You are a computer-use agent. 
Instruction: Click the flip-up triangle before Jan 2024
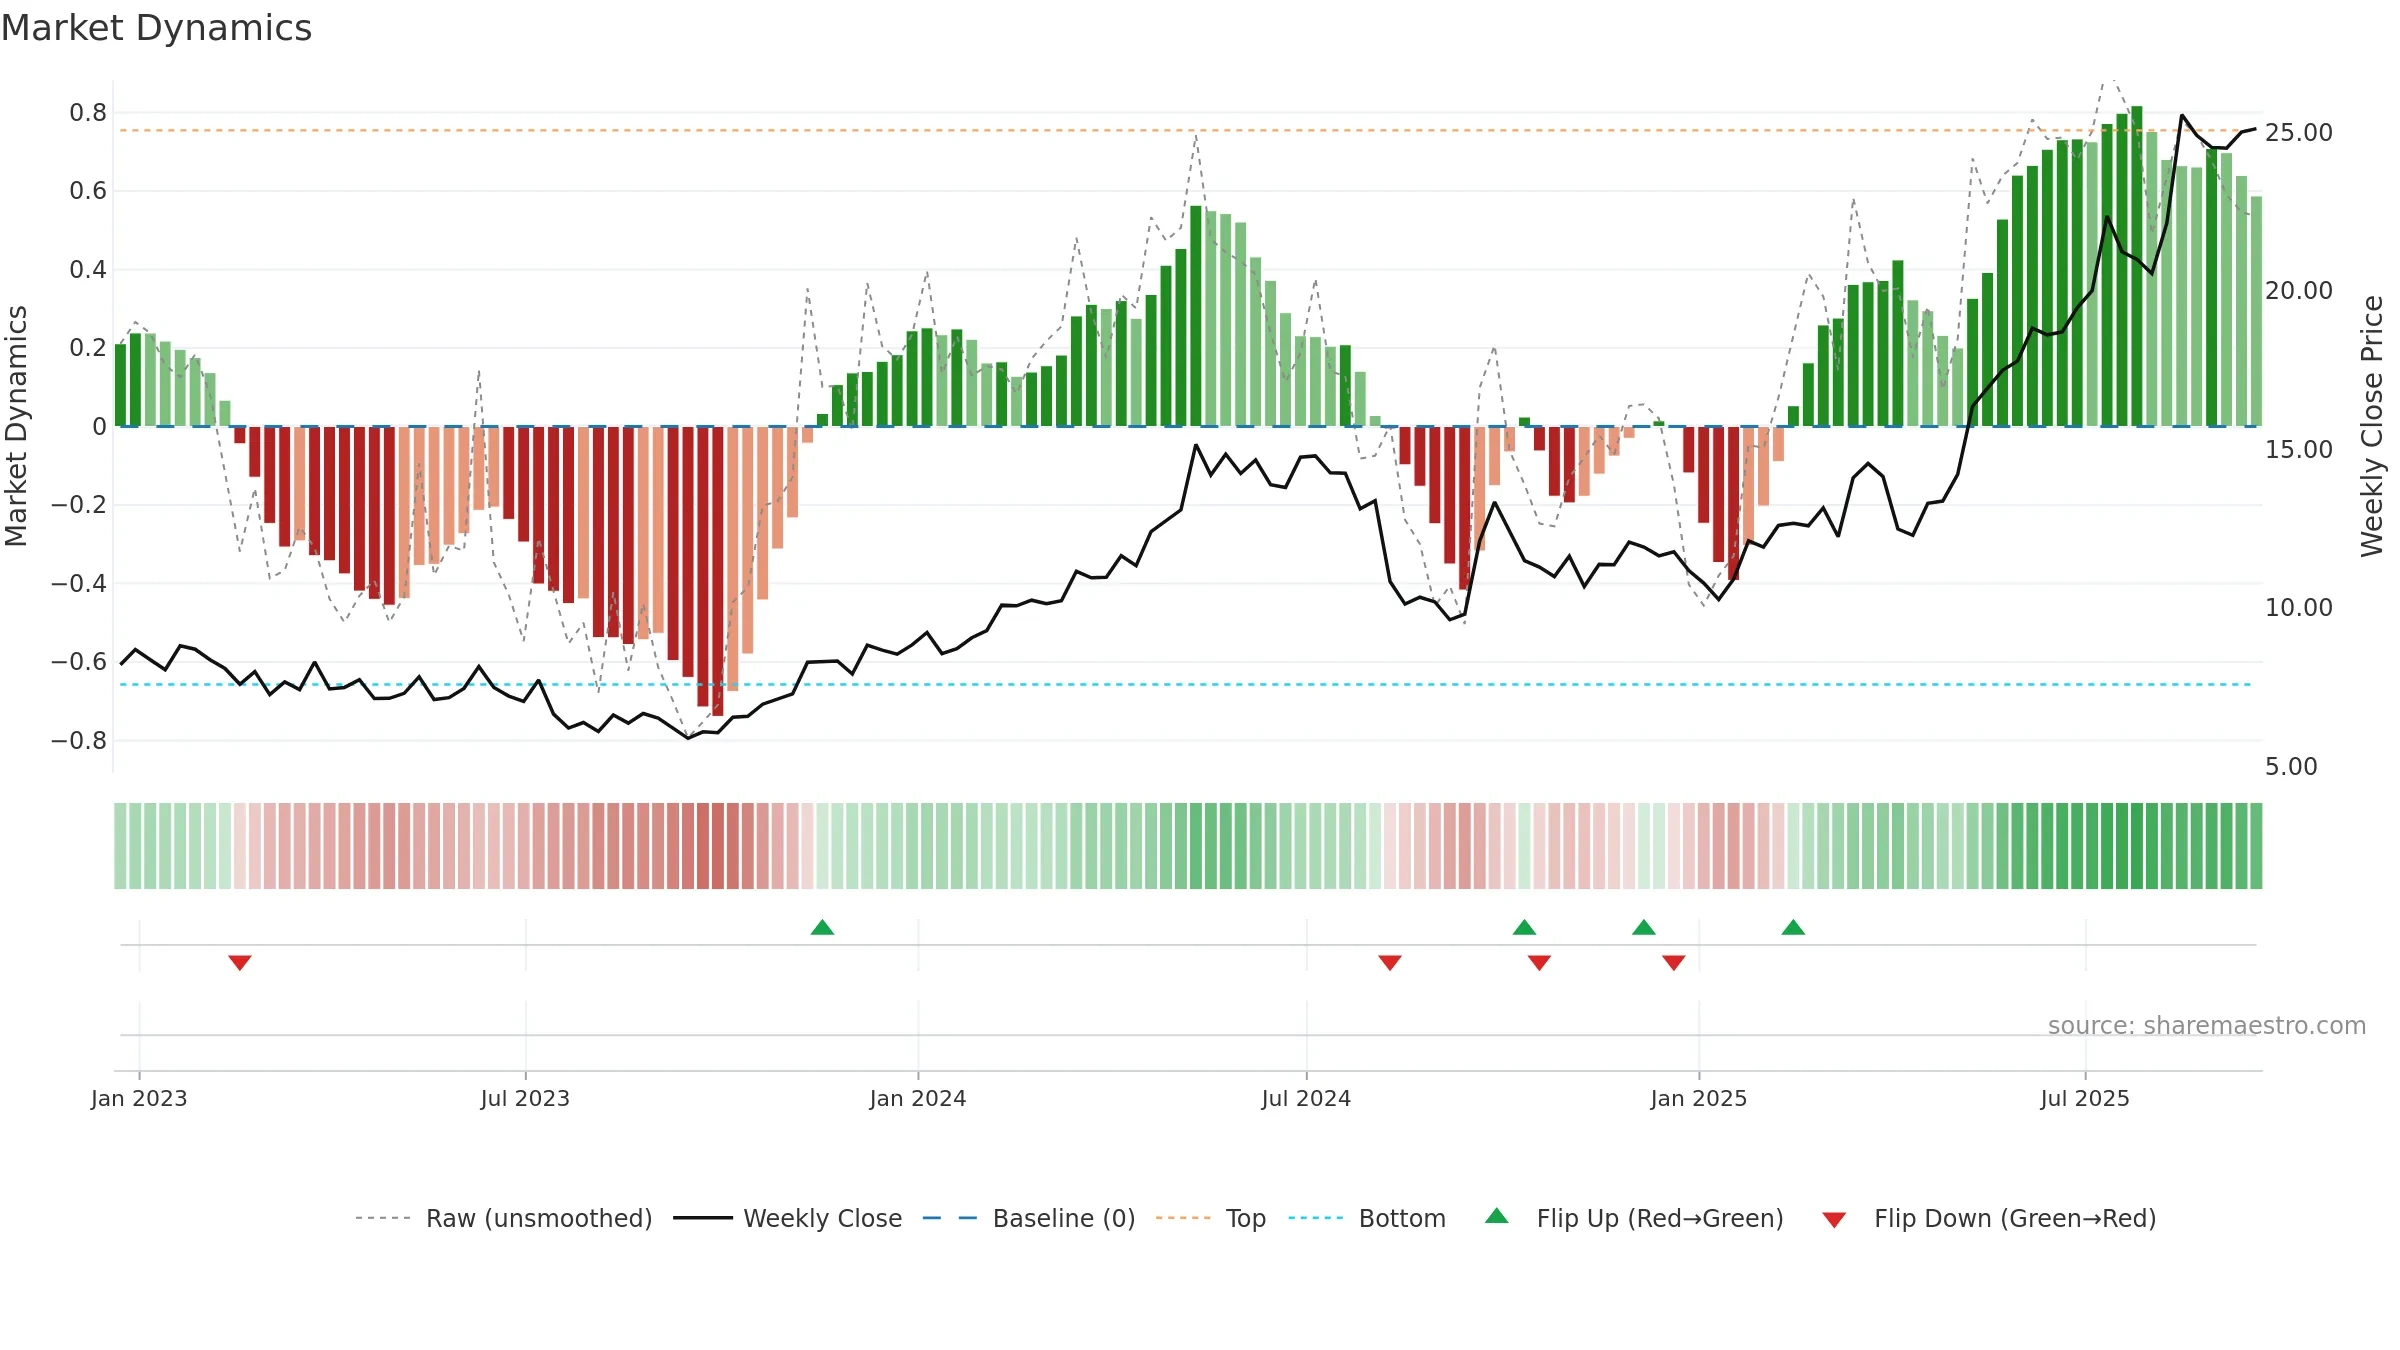pyautogui.click(x=822, y=927)
